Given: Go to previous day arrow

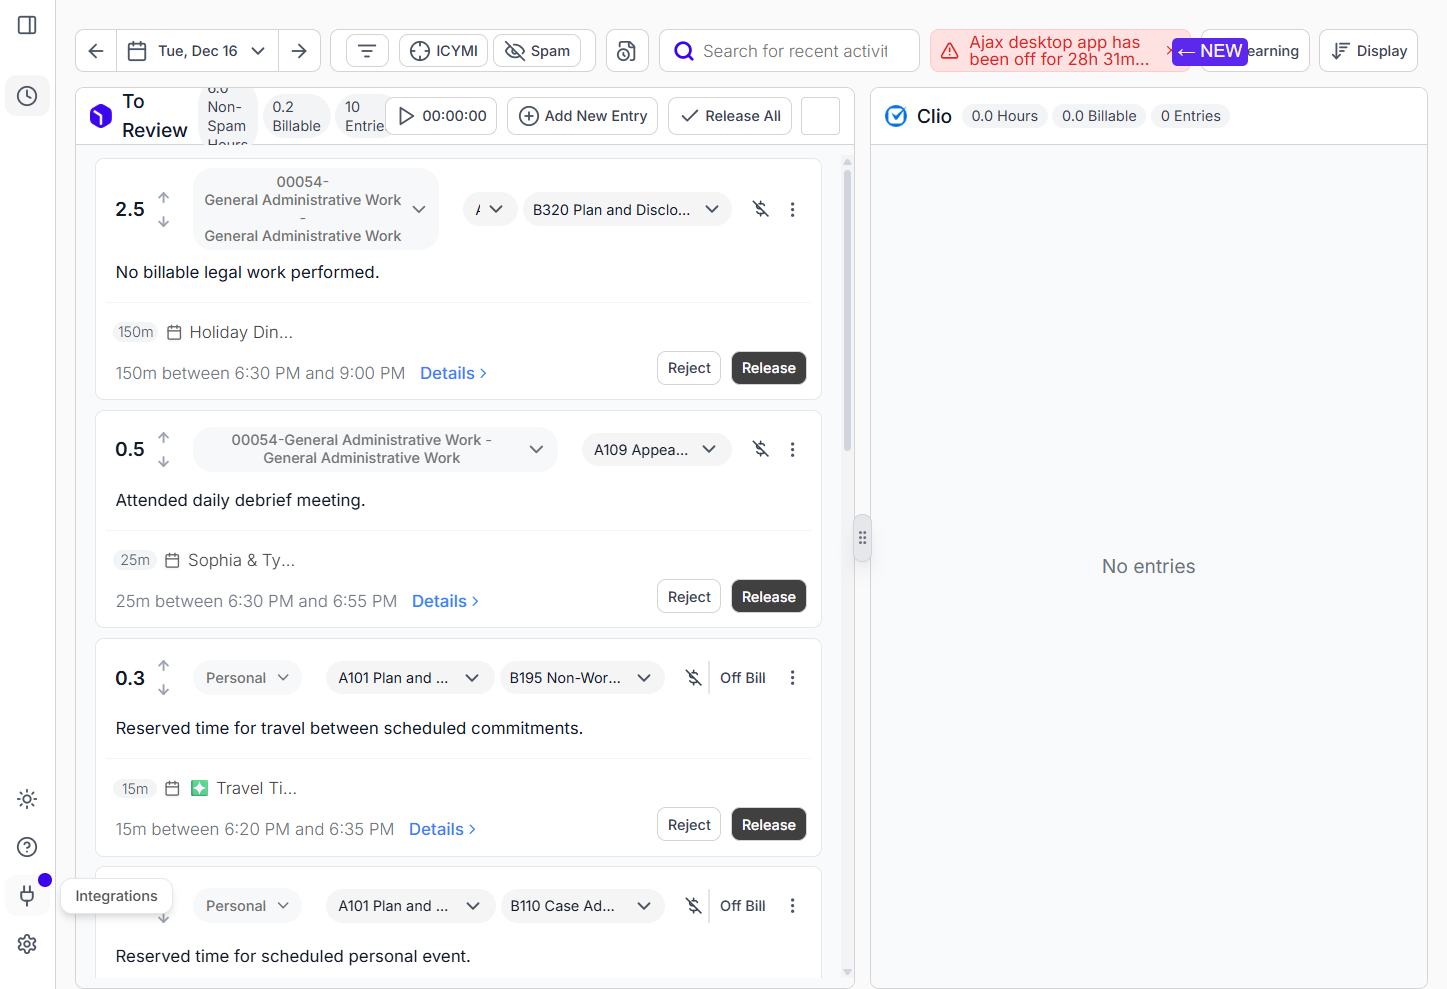Looking at the screenshot, I should [x=96, y=51].
